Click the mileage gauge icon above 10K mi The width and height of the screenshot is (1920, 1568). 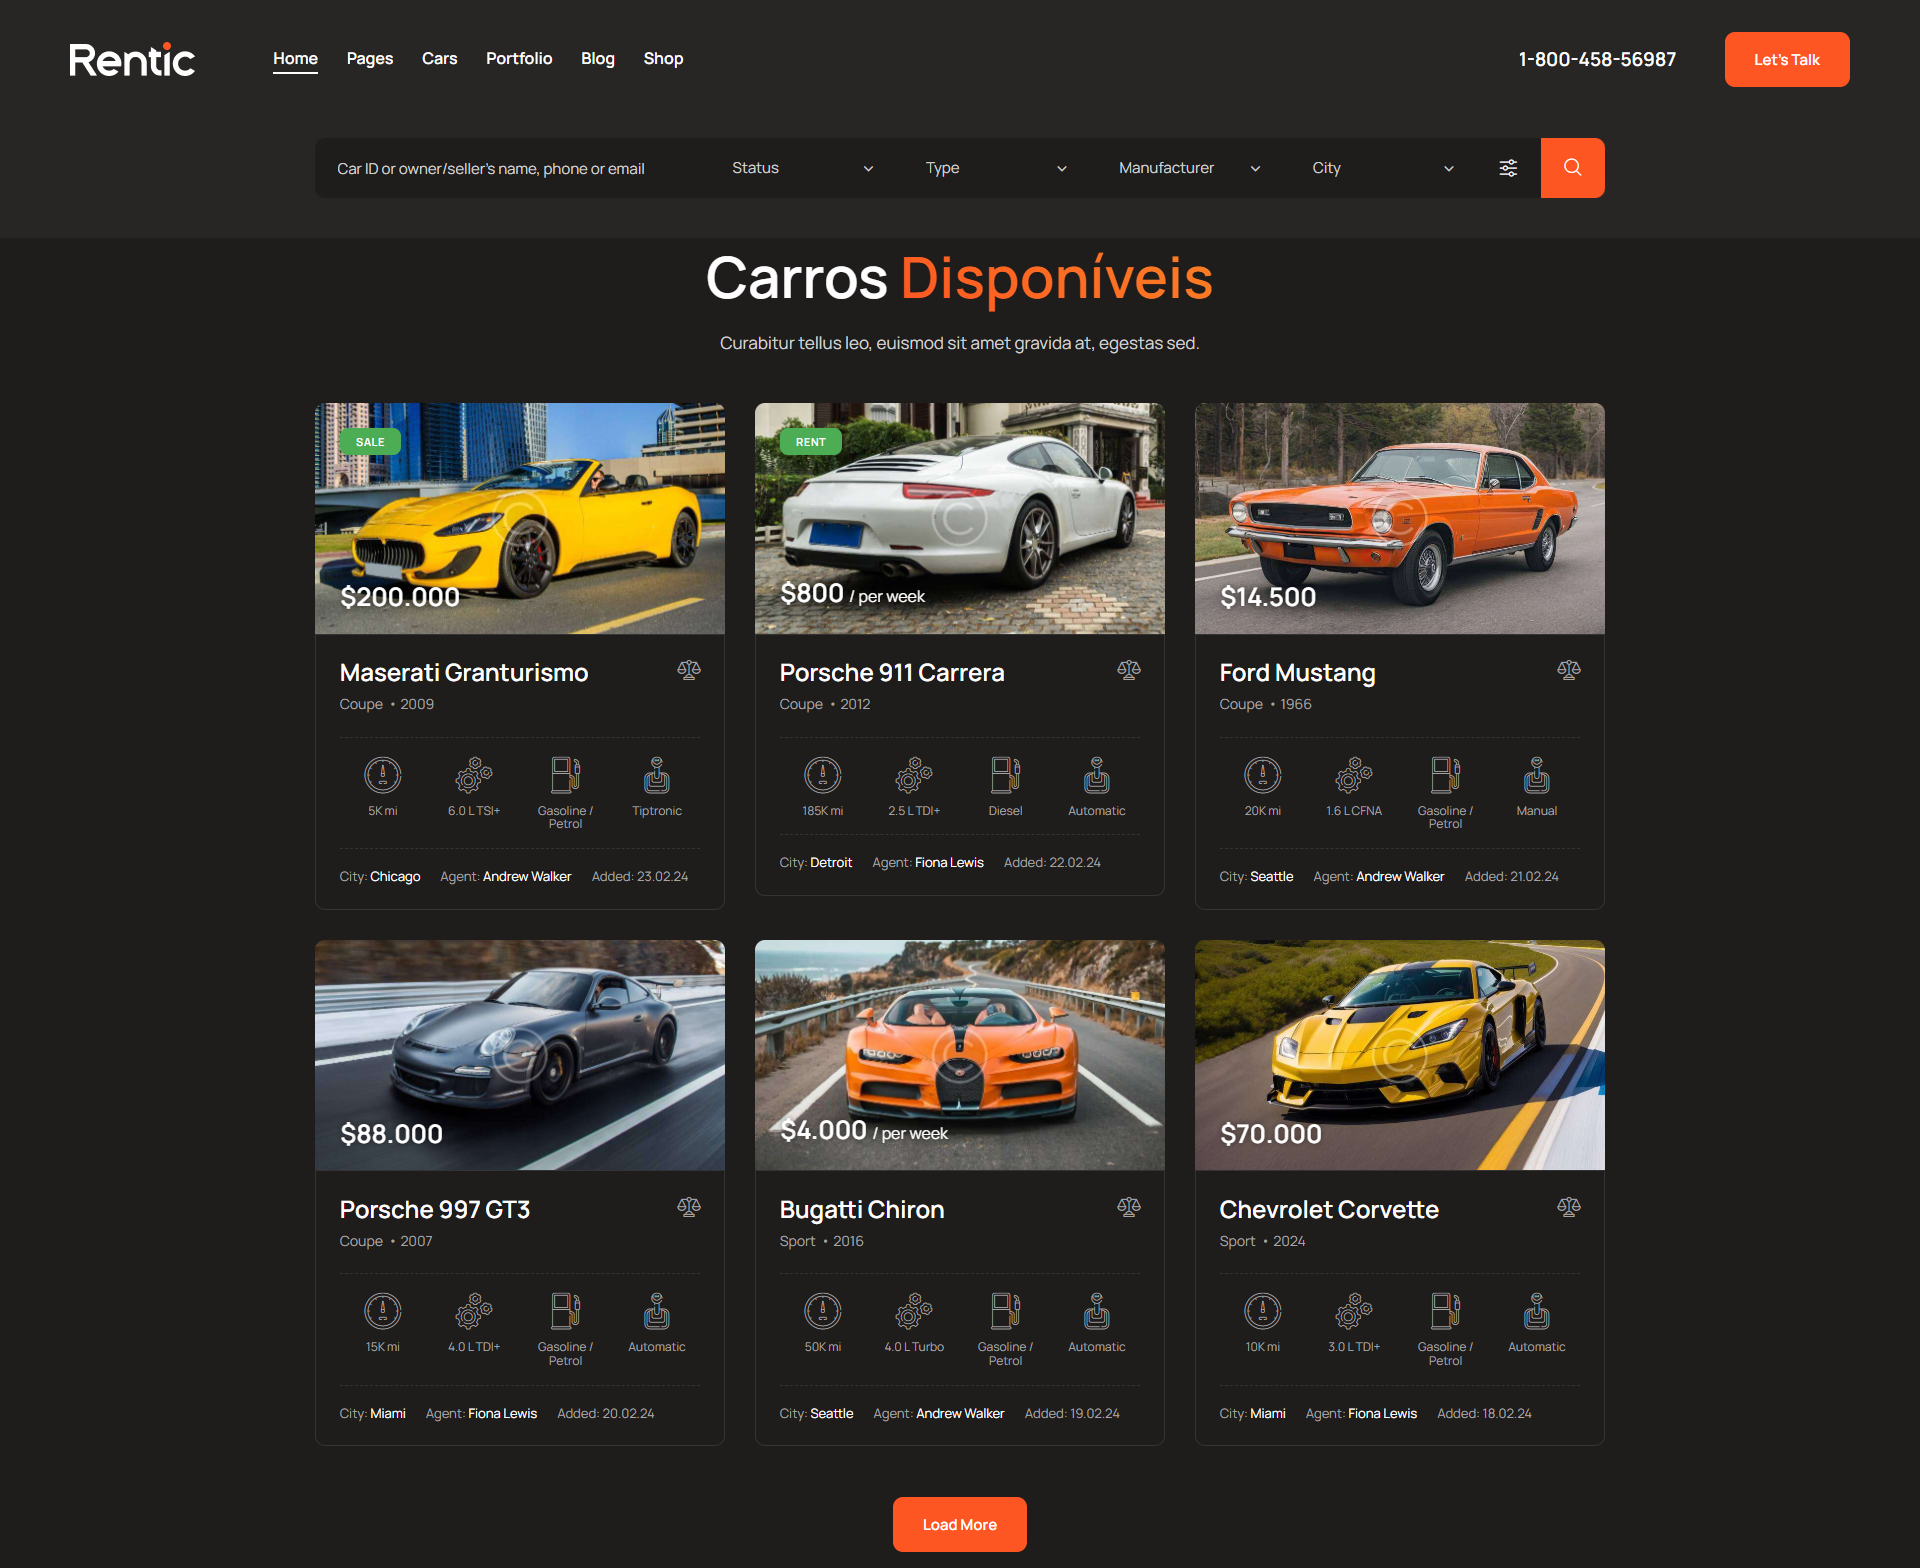point(1263,1311)
